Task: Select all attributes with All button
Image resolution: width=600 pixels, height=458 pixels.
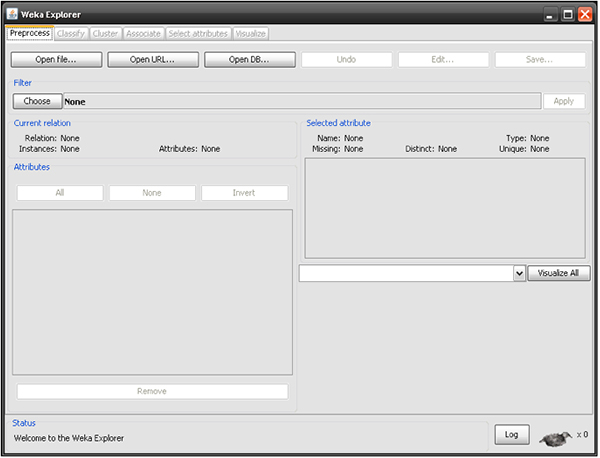Action: pyautogui.click(x=60, y=193)
